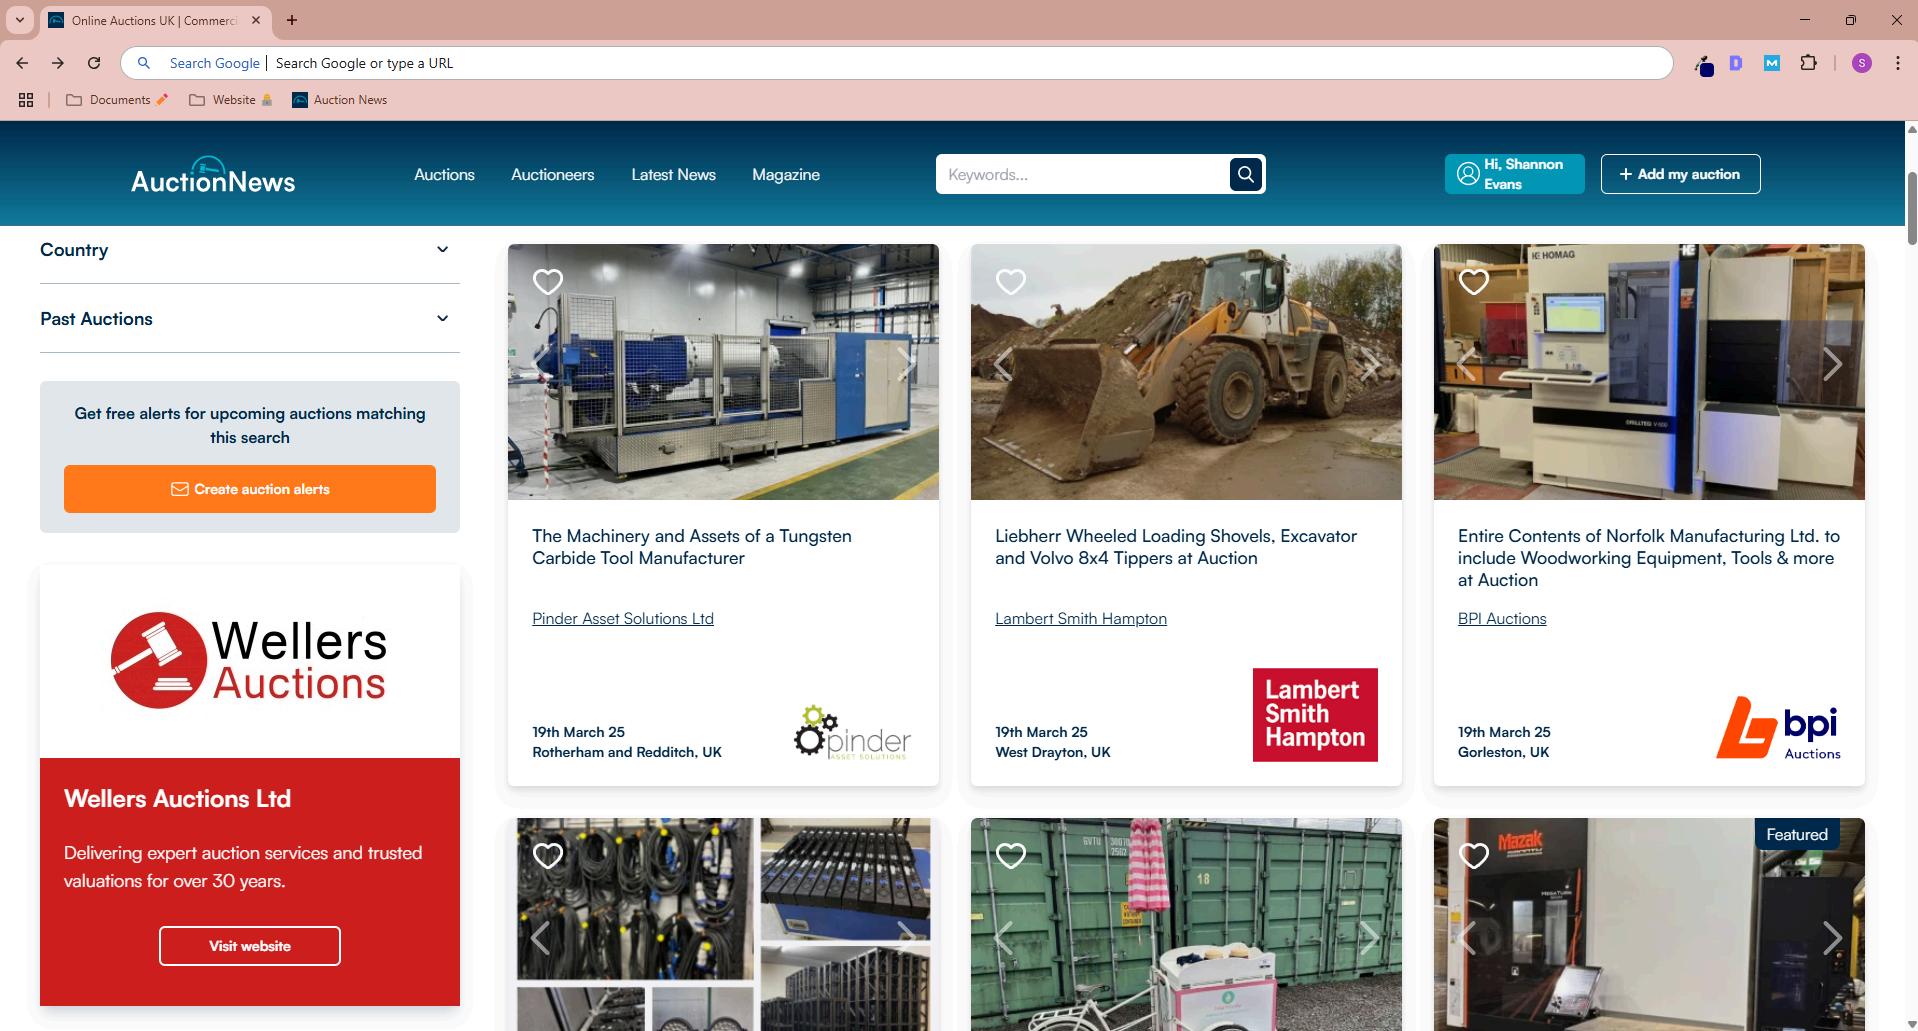Open BPI Auctions auctioneer link

point(1502,619)
